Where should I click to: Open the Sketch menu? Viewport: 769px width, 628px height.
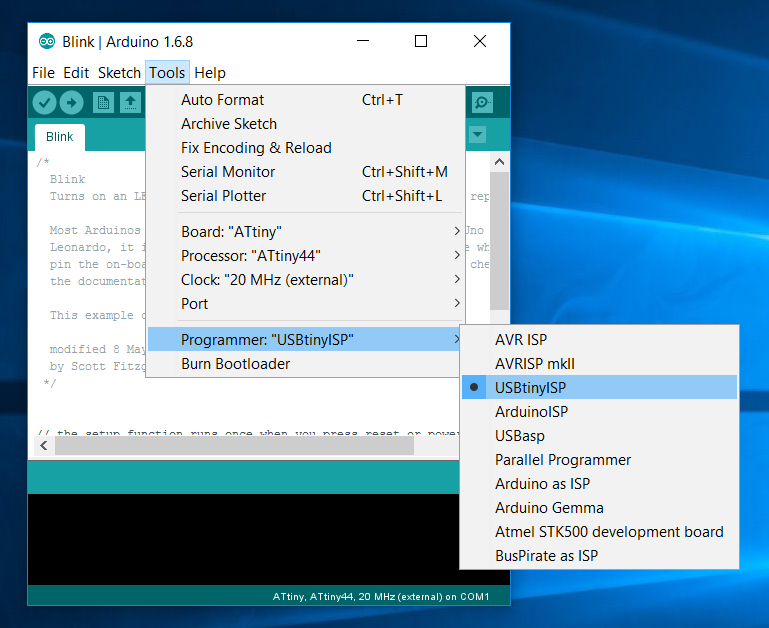(x=119, y=73)
